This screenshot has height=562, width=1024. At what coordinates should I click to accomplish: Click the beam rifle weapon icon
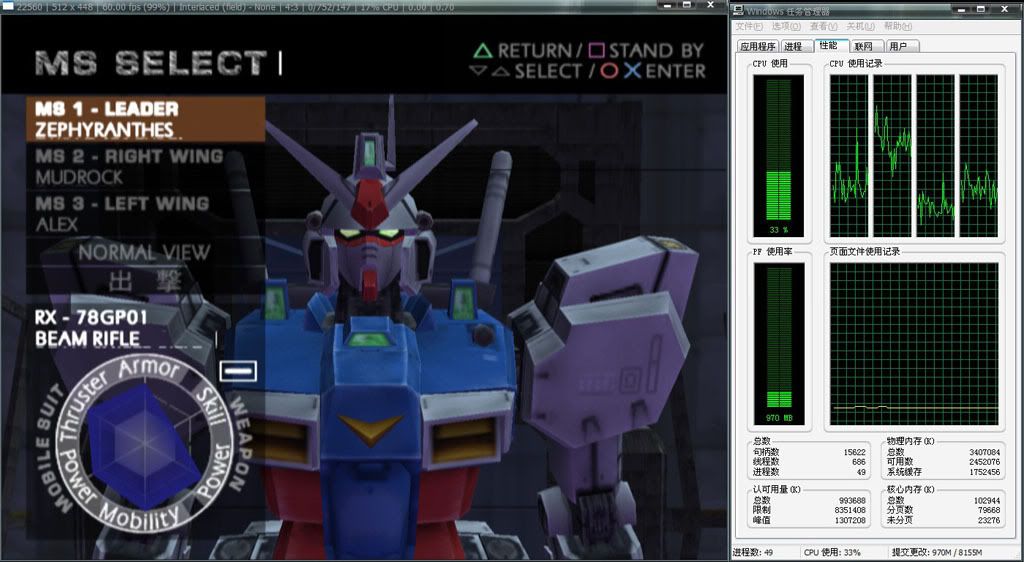(238, 371)
